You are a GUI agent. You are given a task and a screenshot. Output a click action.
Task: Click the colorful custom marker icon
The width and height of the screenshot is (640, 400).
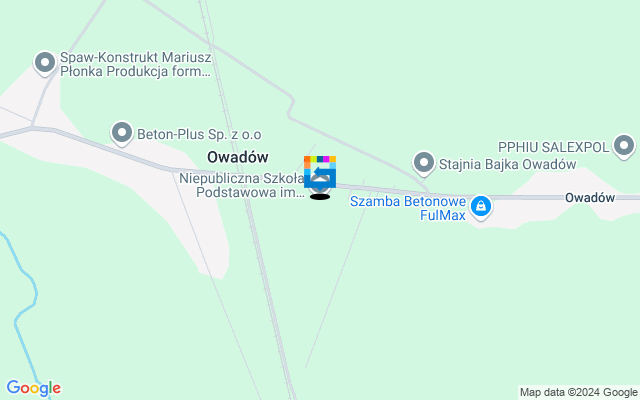[320, 172]
